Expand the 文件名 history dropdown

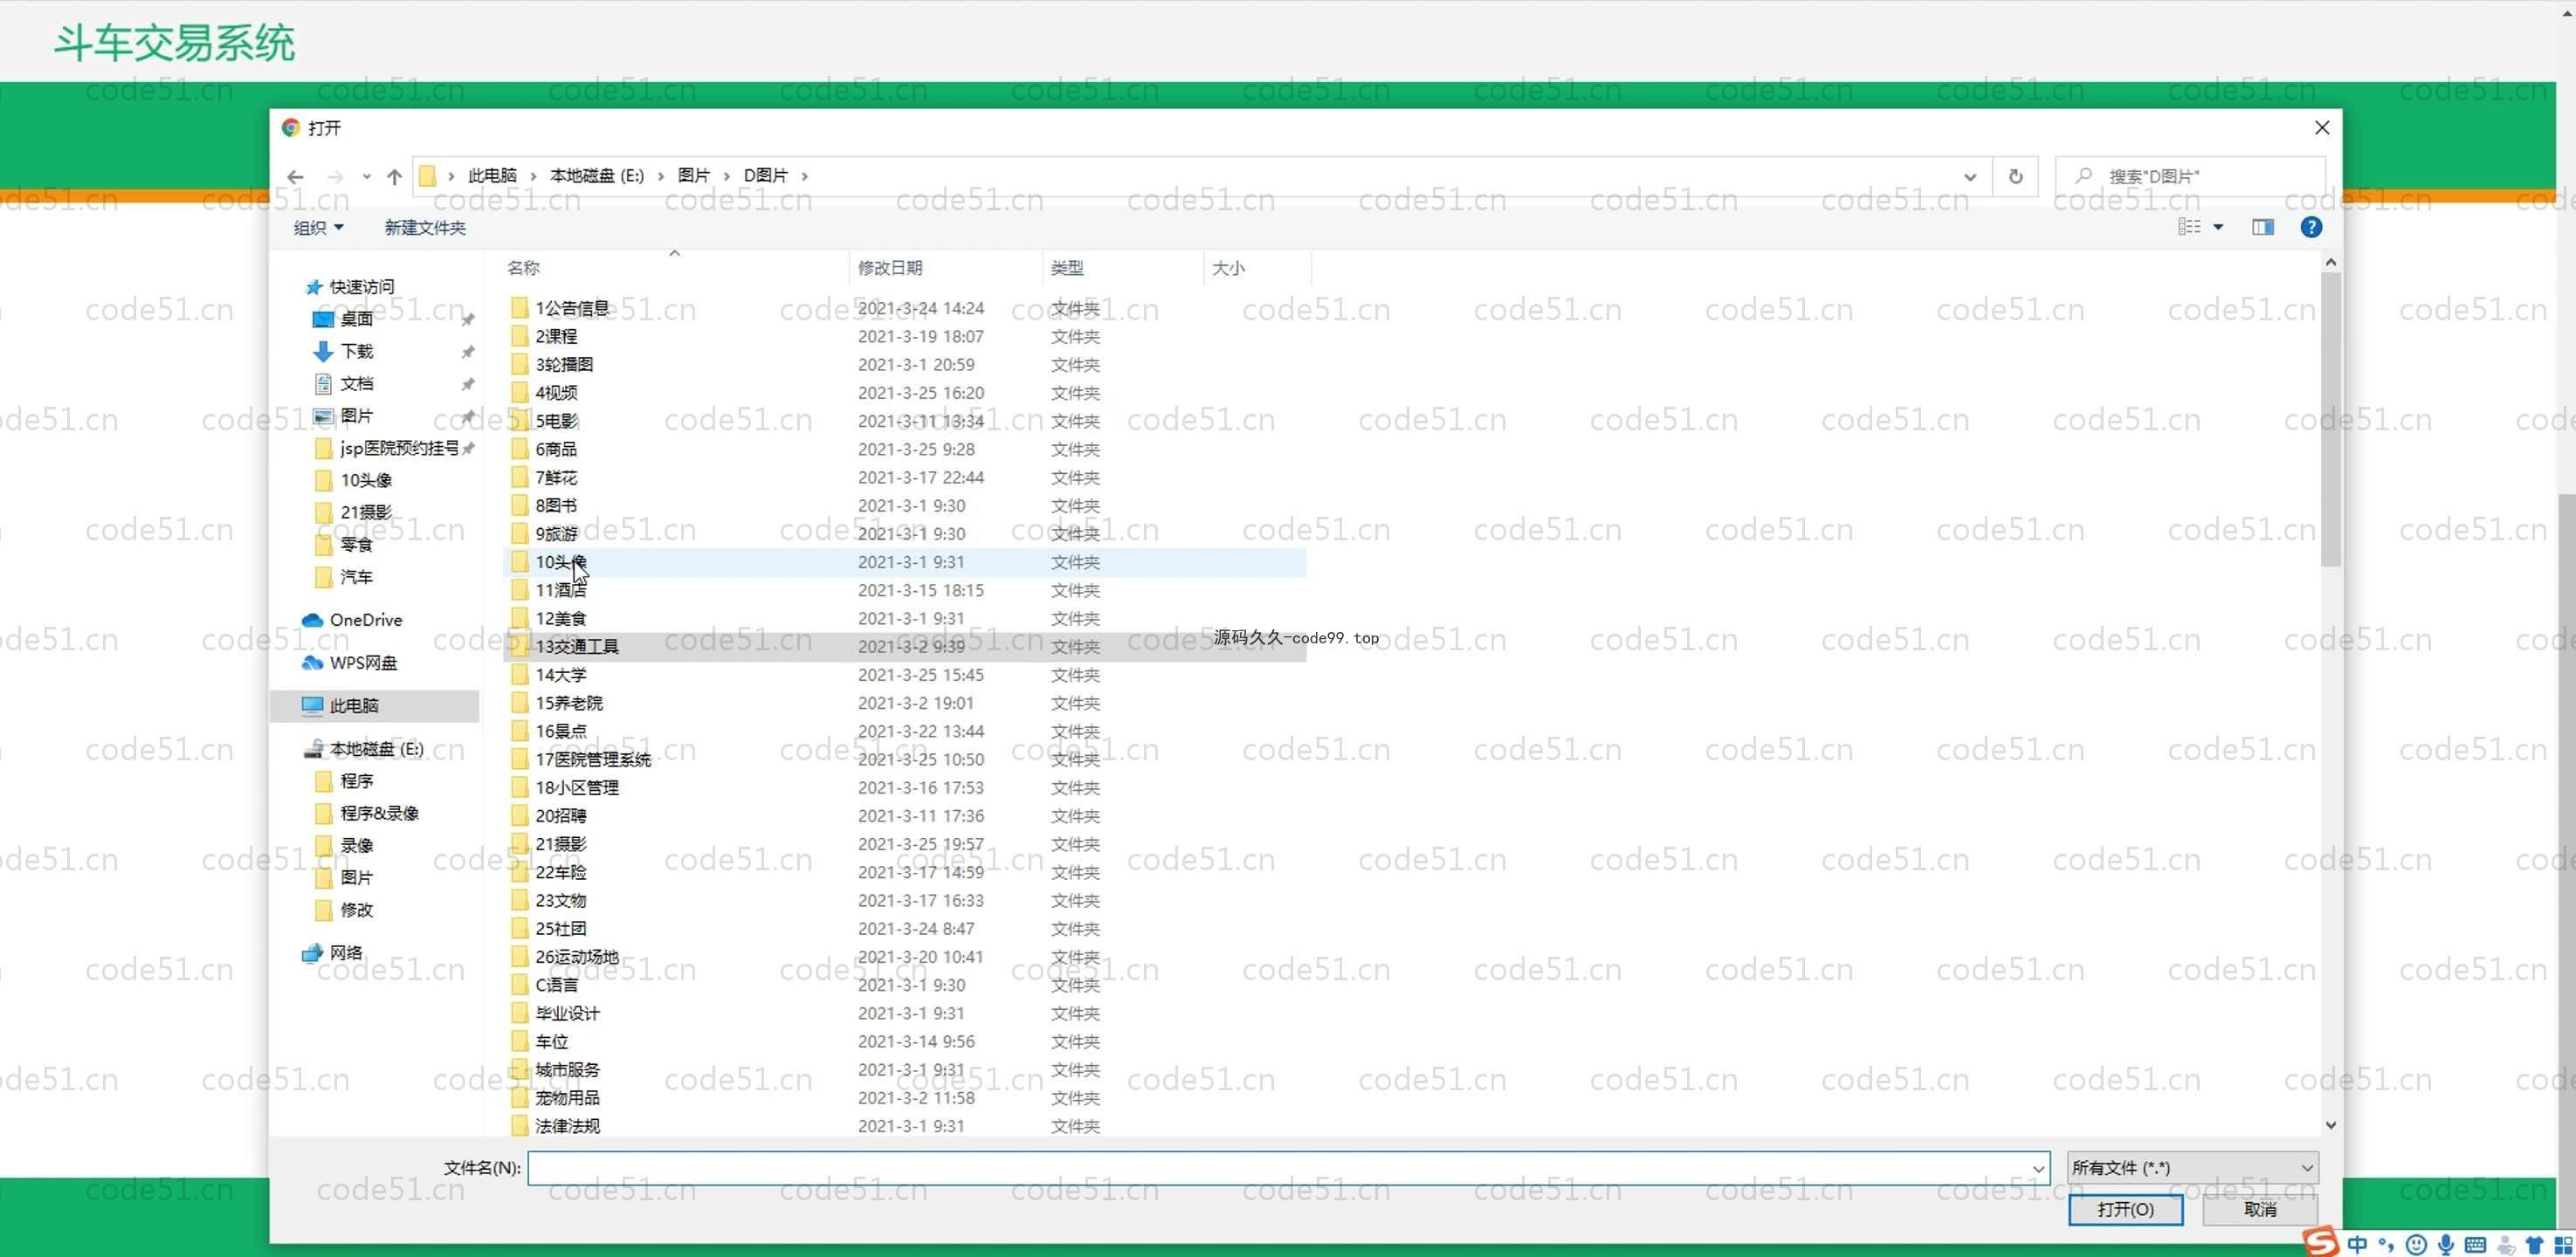[2038, 1168]
